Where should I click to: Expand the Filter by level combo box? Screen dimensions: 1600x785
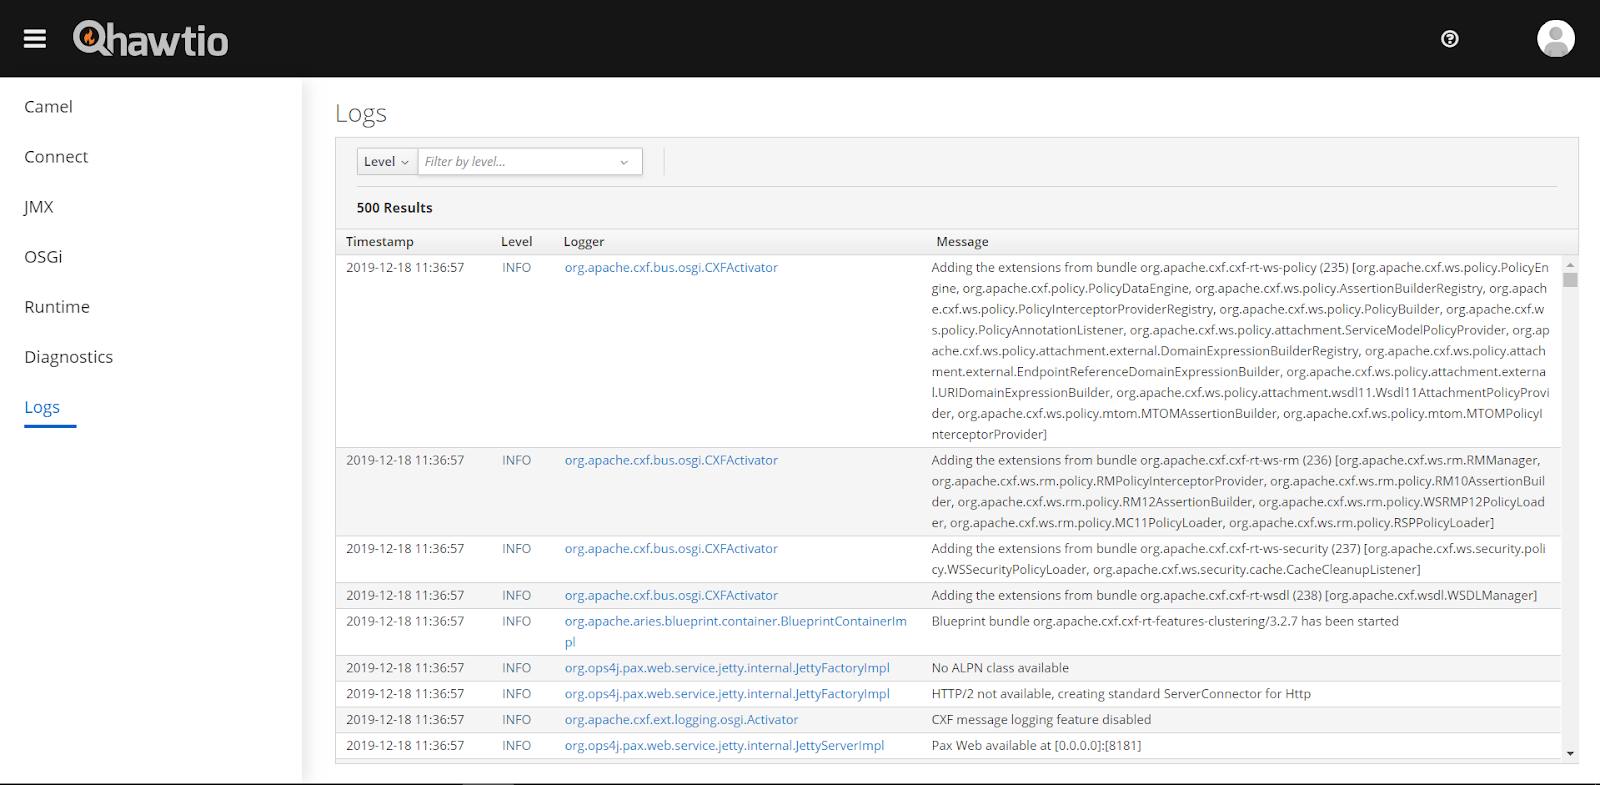point(530,161)
